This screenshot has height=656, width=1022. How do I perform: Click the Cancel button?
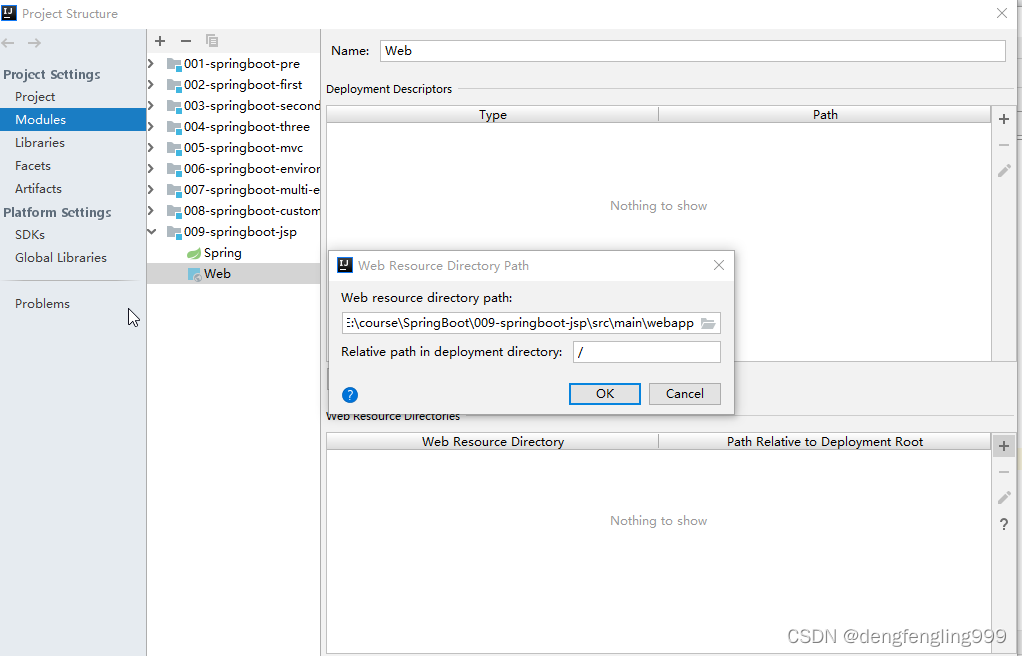click(x=684, y=394)
